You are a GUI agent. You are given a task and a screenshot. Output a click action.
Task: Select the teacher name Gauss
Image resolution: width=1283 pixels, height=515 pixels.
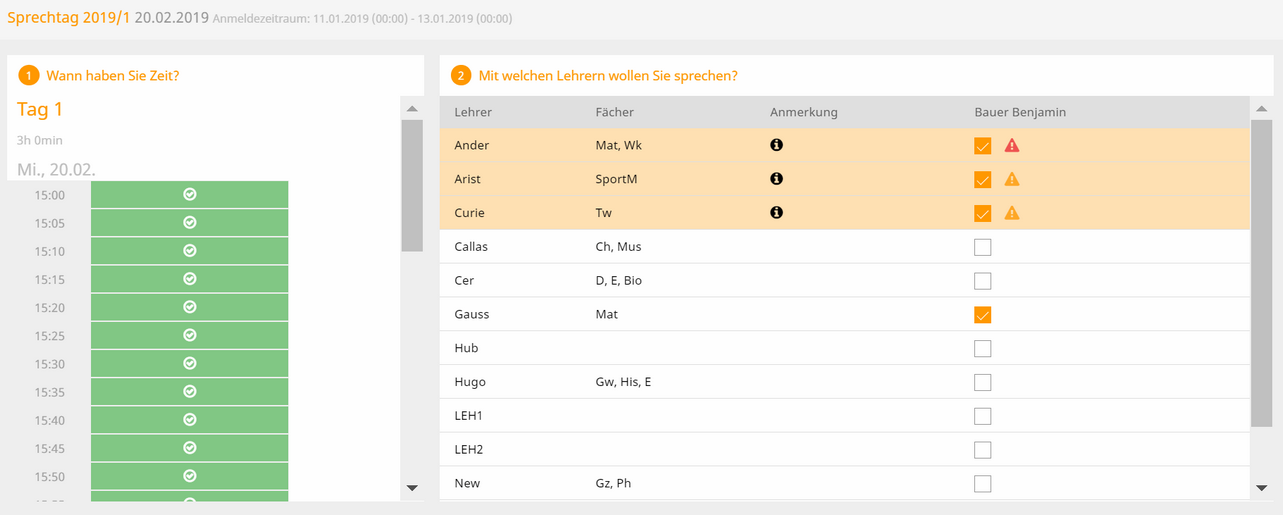click(472, 314)
